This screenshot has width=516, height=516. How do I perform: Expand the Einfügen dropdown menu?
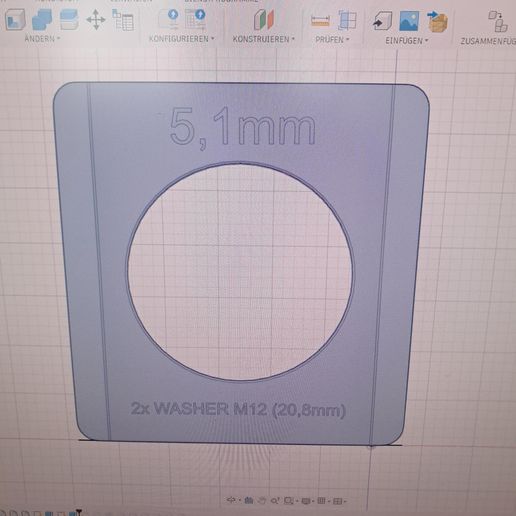coord(407,41)
